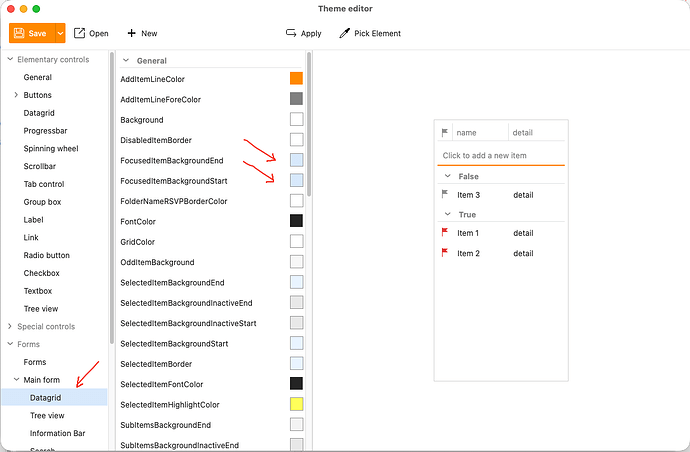690x452 pixels.
Task: Toggle the red flag on Item 1
Action: pyautogui.click(x=444, y=232)
